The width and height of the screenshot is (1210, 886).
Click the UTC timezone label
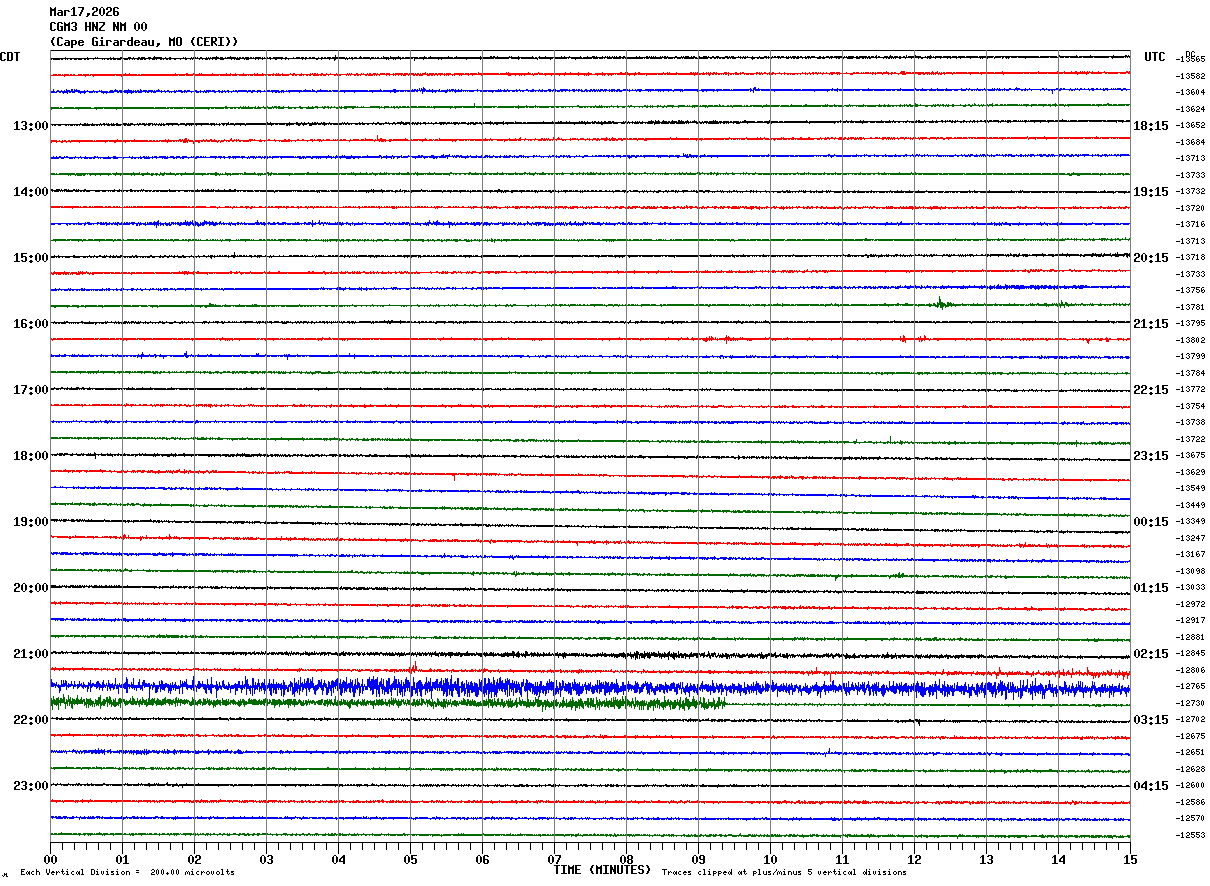pos(1155,57)
